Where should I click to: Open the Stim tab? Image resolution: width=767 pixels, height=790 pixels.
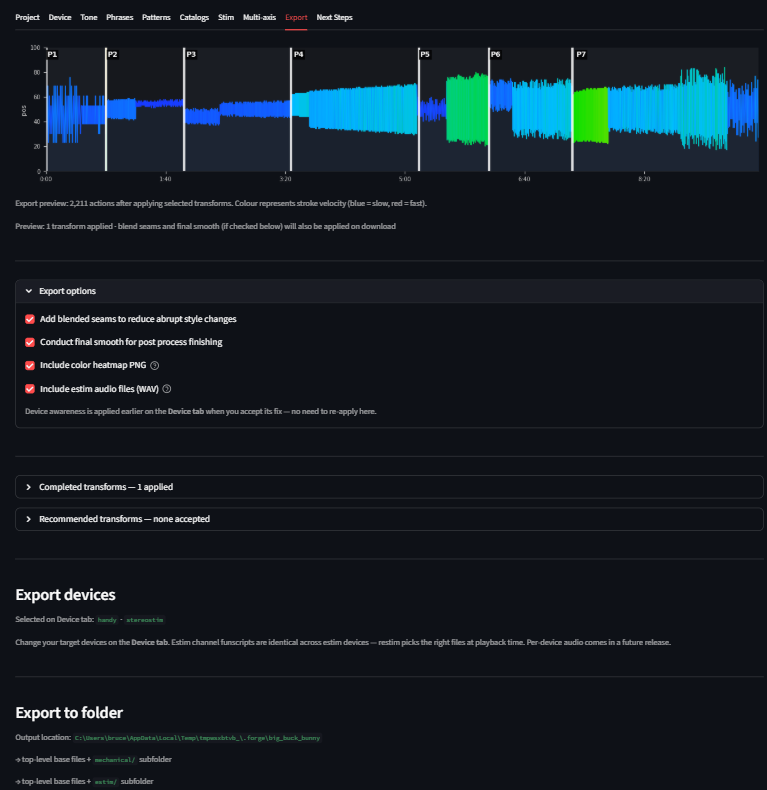point(226,18)
